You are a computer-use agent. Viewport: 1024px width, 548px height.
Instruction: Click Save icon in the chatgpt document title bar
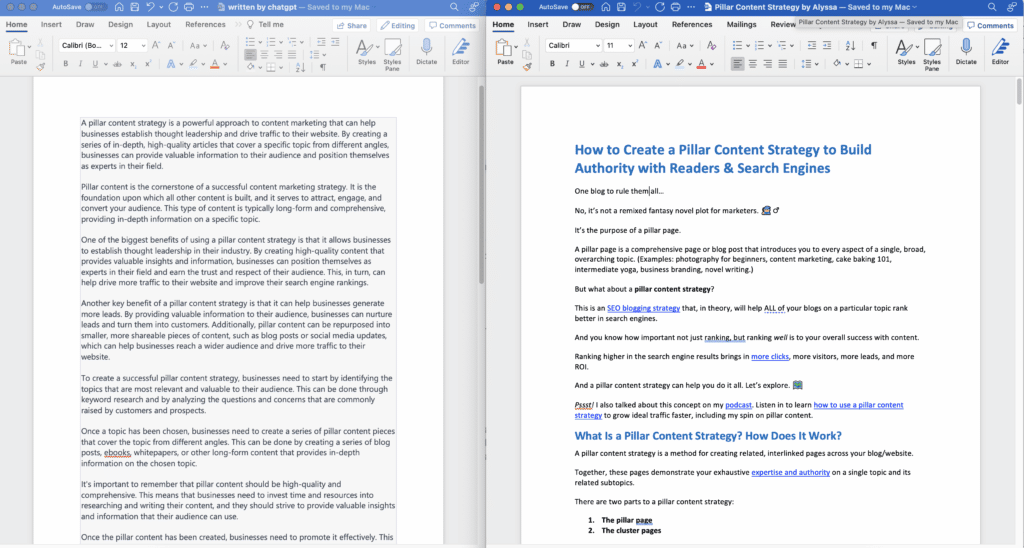point(137,6)
